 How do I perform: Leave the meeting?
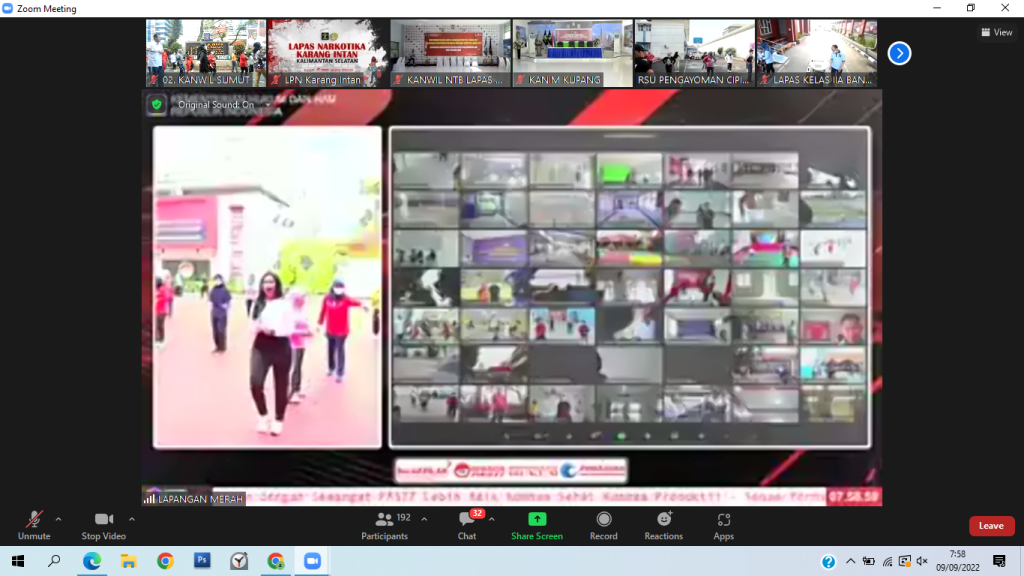click(990, 526)
